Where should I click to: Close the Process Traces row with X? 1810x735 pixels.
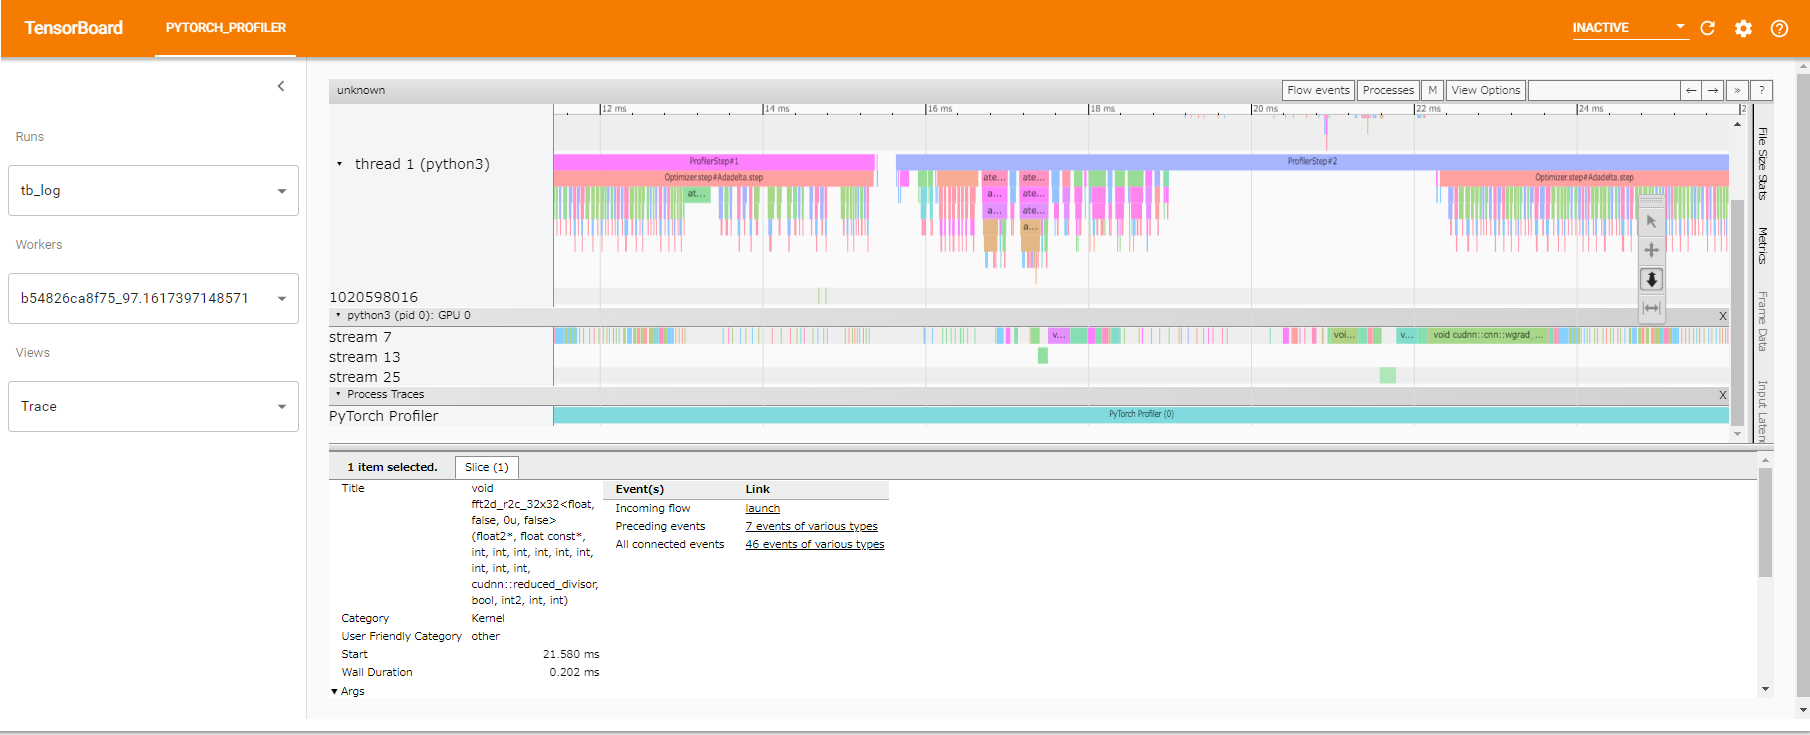[x=1722, y=395]
